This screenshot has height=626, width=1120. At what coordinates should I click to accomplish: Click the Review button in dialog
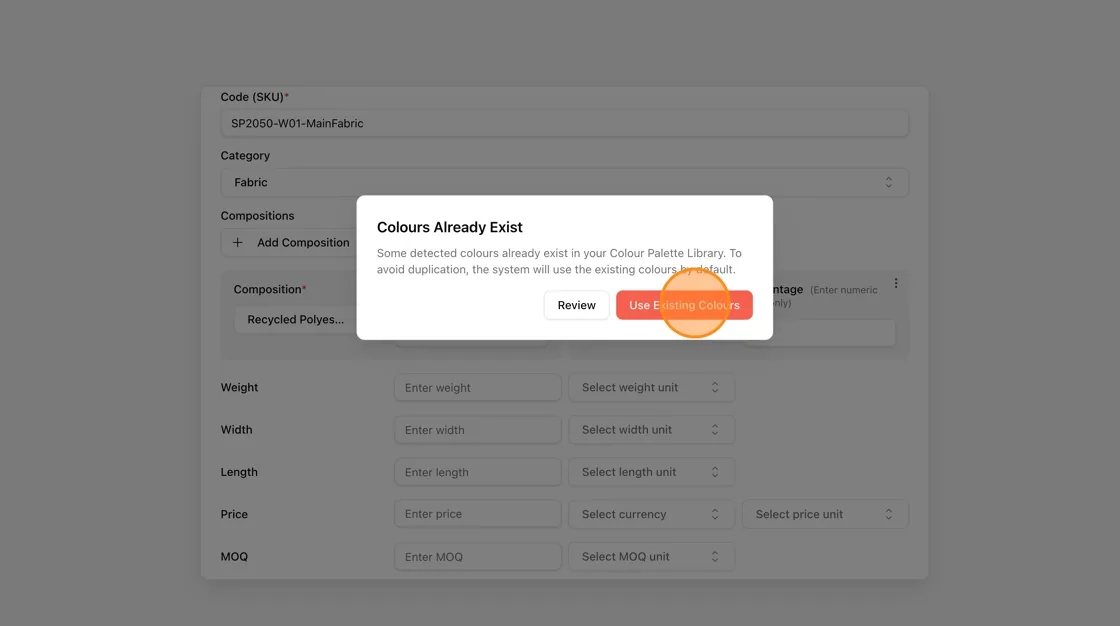576,305
